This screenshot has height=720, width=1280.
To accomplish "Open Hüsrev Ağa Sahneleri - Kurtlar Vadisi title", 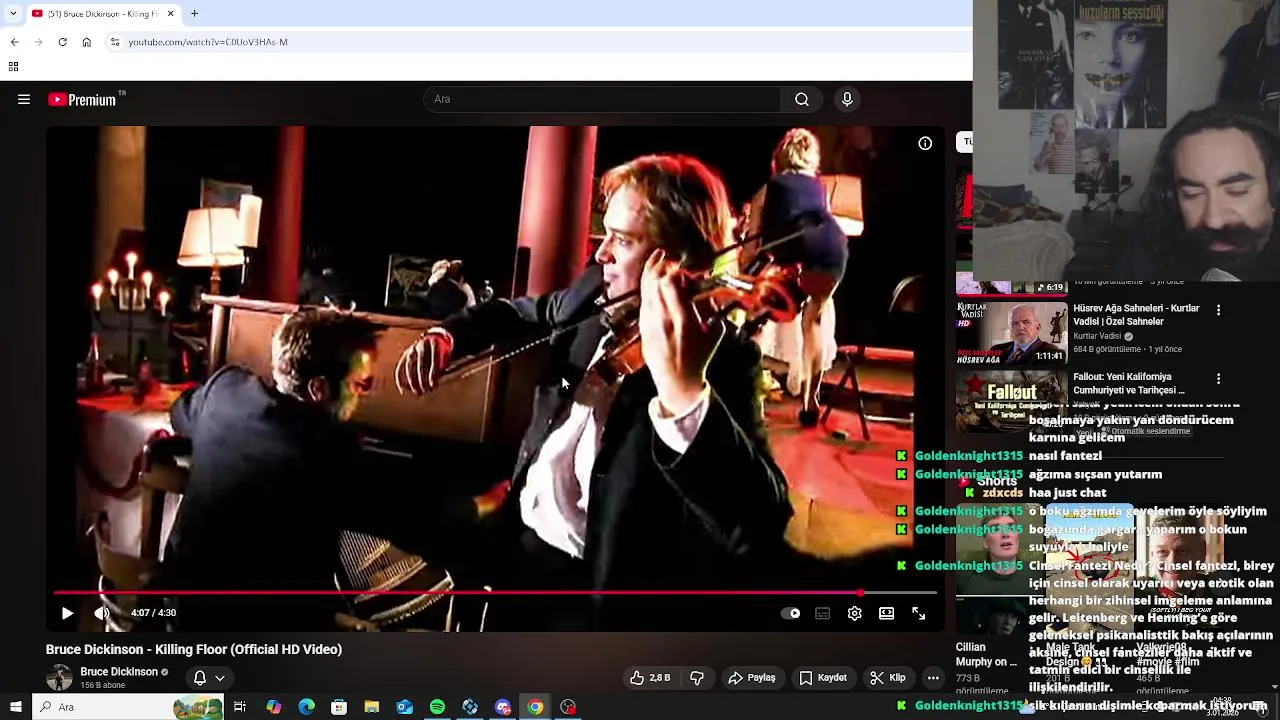I will [x=1136, y=315].
